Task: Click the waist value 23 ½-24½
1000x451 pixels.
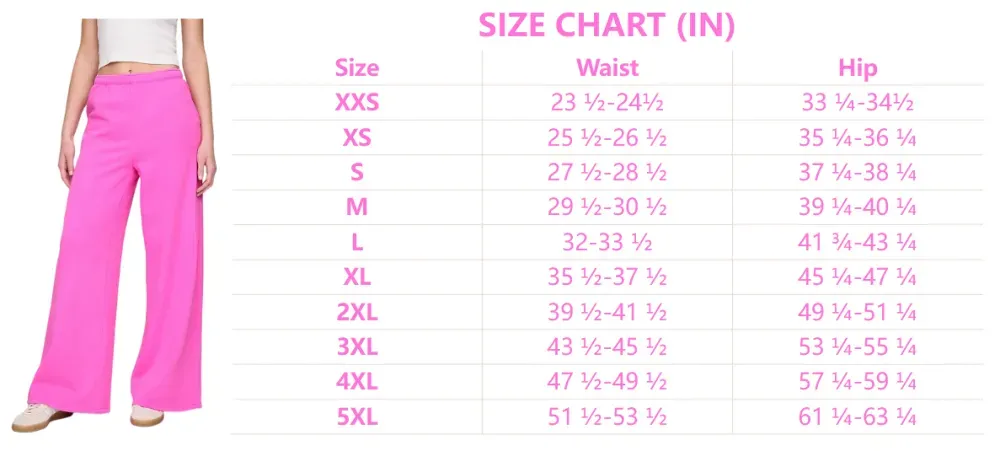Action: tap(607, 103)
